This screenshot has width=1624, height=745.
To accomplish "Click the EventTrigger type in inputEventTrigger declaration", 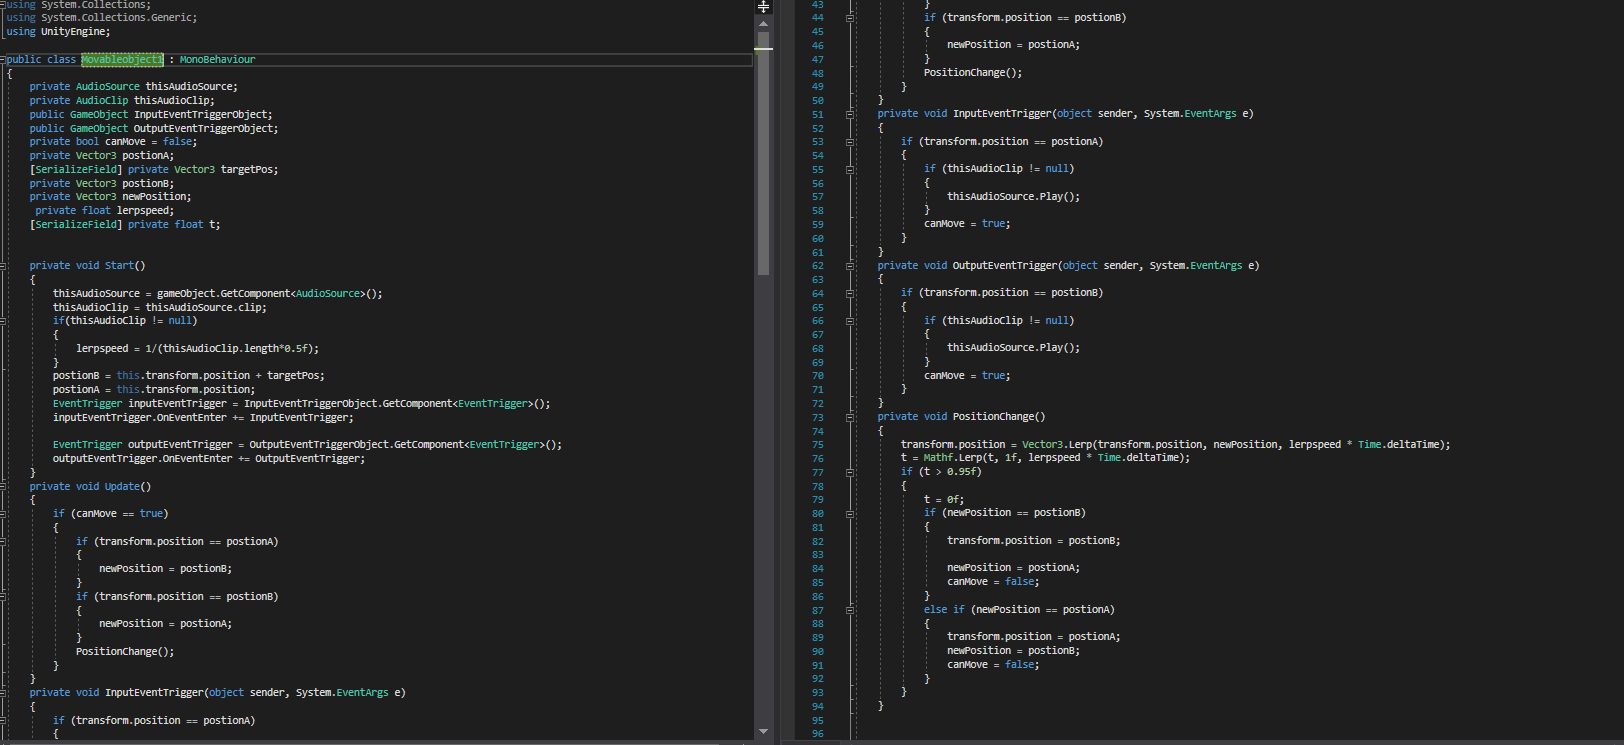I will click(x=87, y=404).
